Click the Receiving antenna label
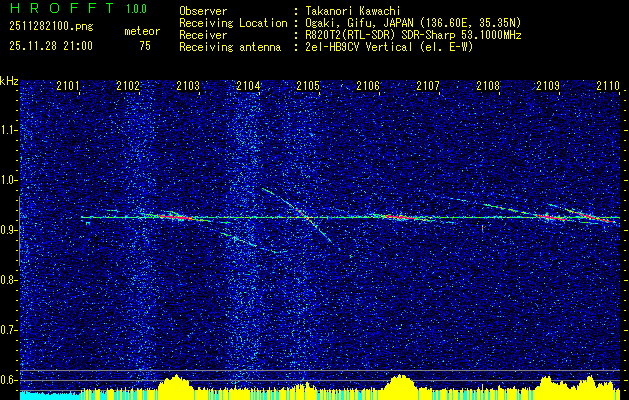629x400 pixels. tap(230, 47)
